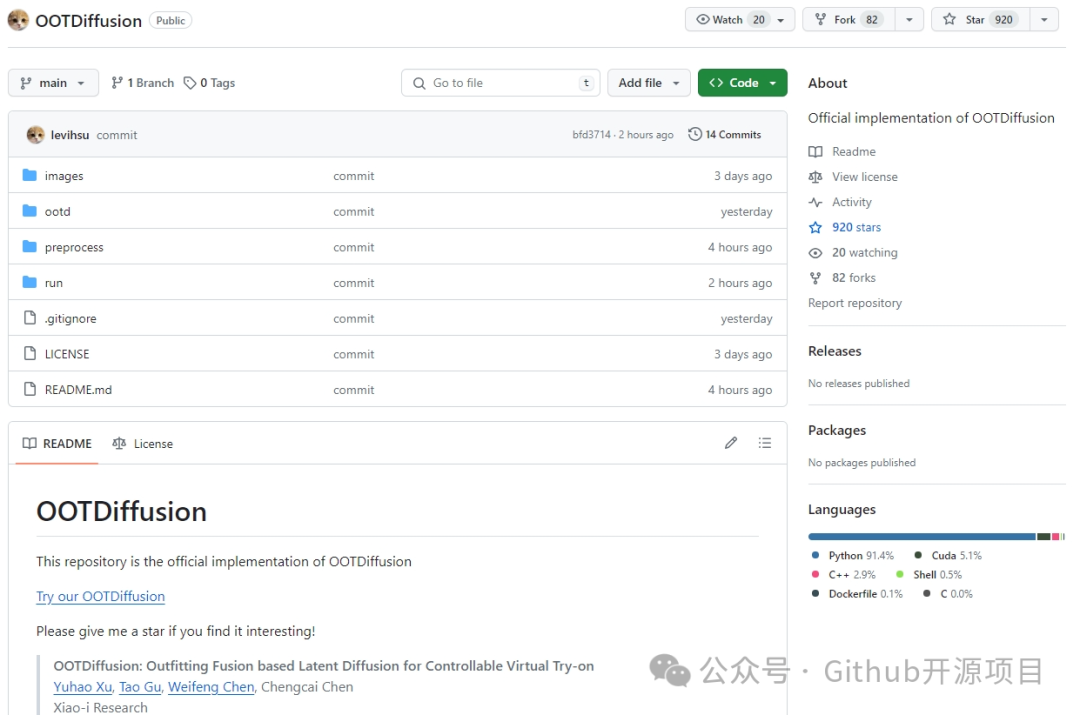The width and height of the screenshot is (1080, 715).
Task: Click the preprocess folder icon
Action: pyautogui.click(x=30, y=246)
